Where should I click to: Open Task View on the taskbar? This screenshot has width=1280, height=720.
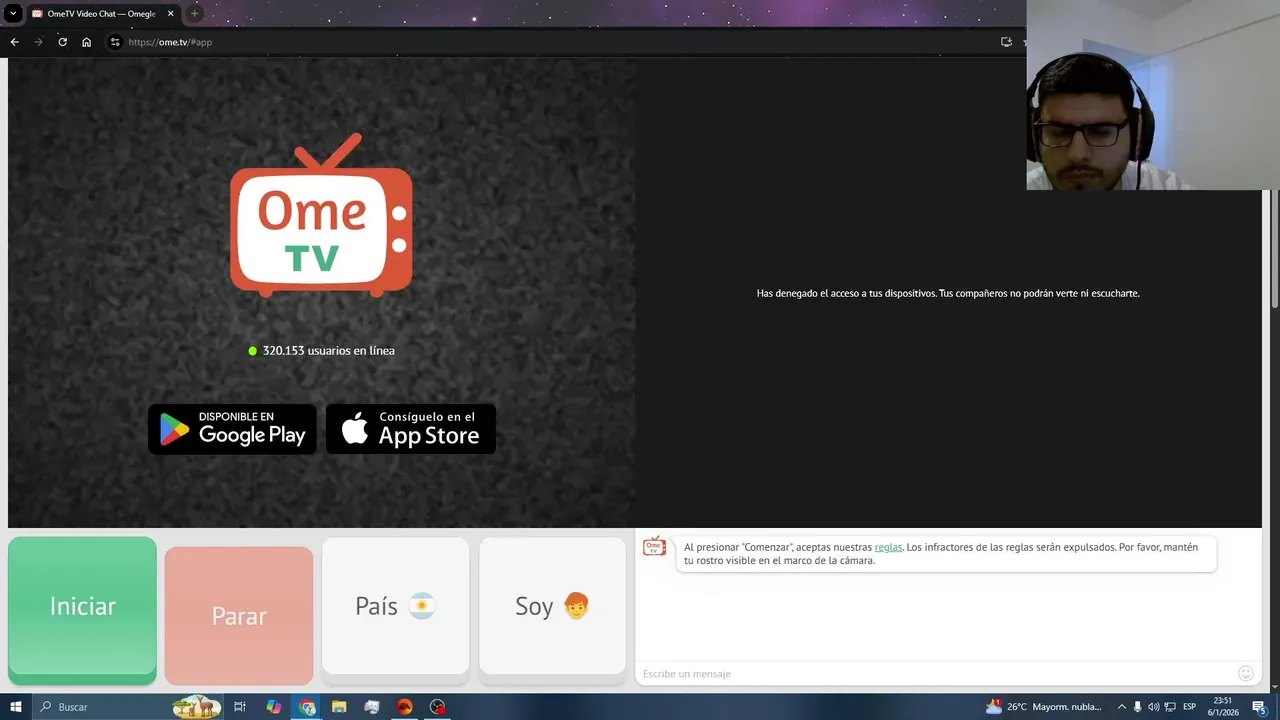pos(240,707)
